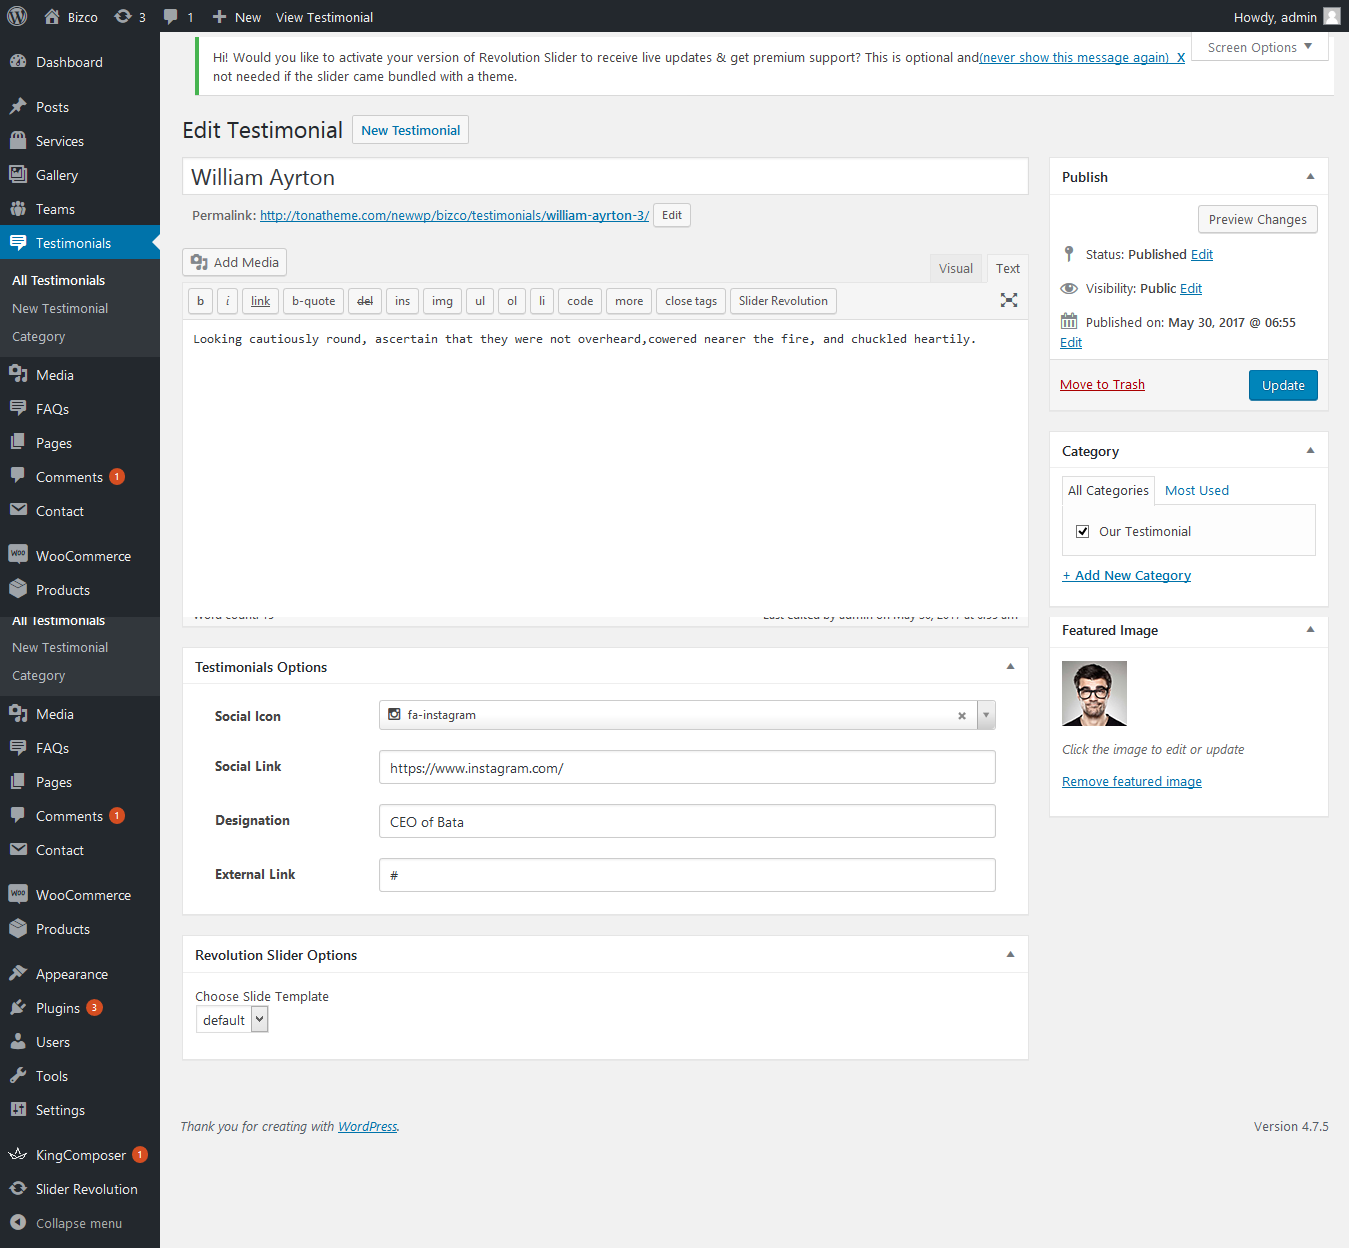Switch to the Most Used categories tab

click(1196, 491)
